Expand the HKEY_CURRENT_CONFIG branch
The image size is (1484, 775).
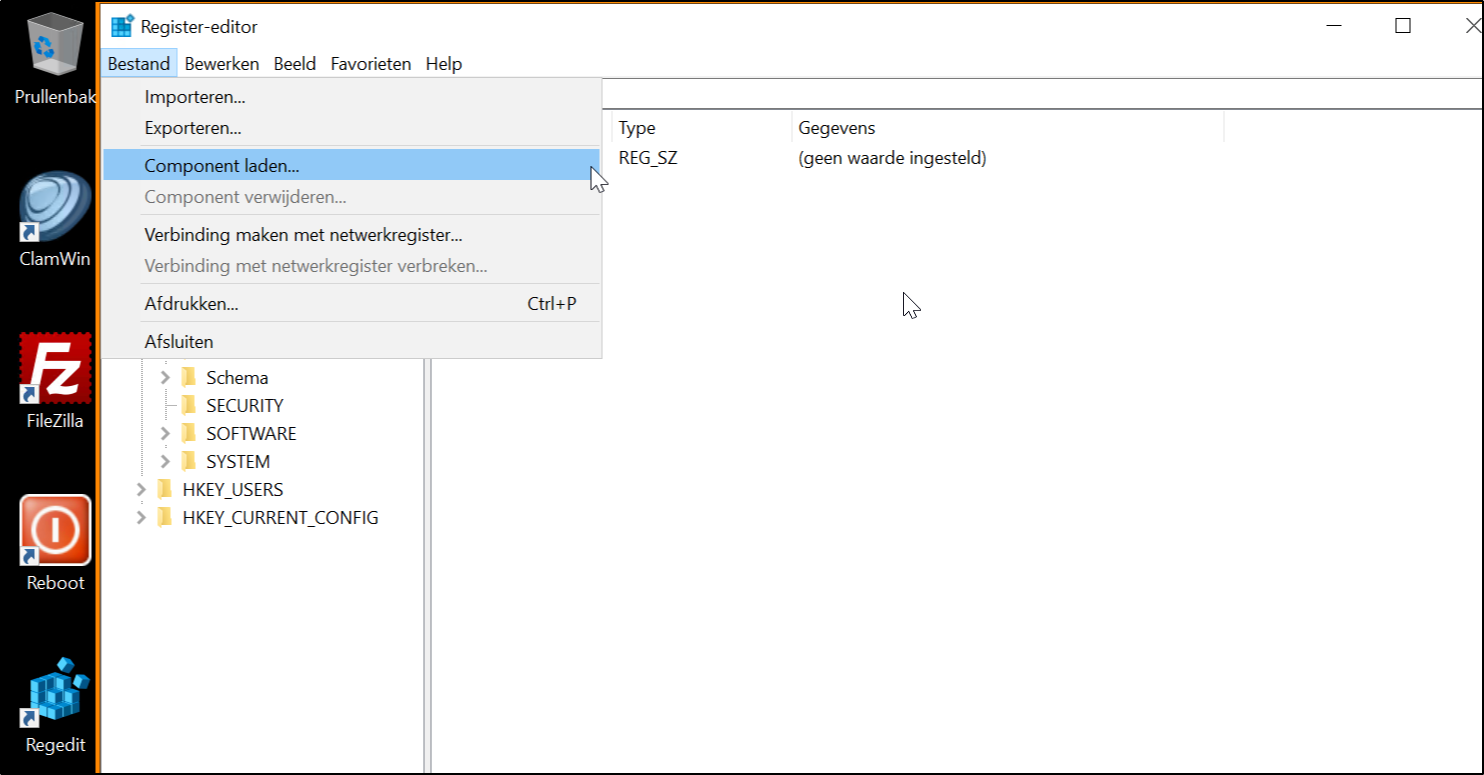(143, 517)
